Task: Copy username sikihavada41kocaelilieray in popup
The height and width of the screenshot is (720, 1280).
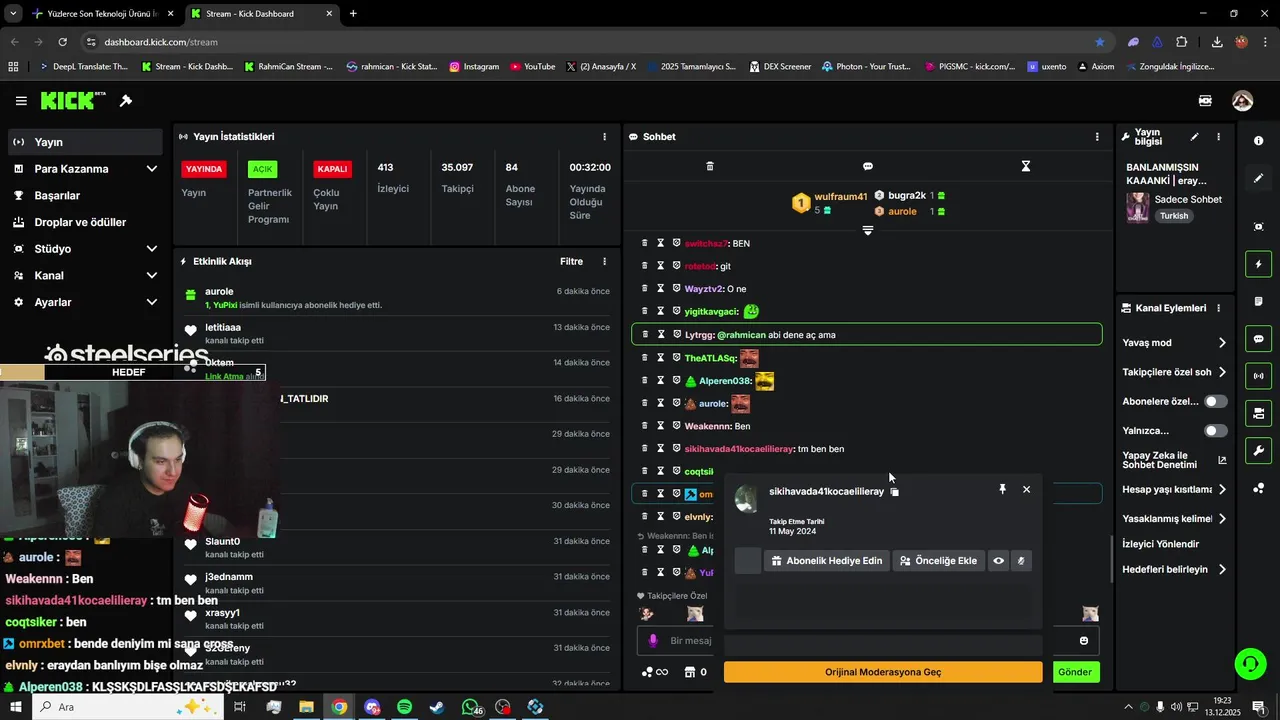Action: 895,492
